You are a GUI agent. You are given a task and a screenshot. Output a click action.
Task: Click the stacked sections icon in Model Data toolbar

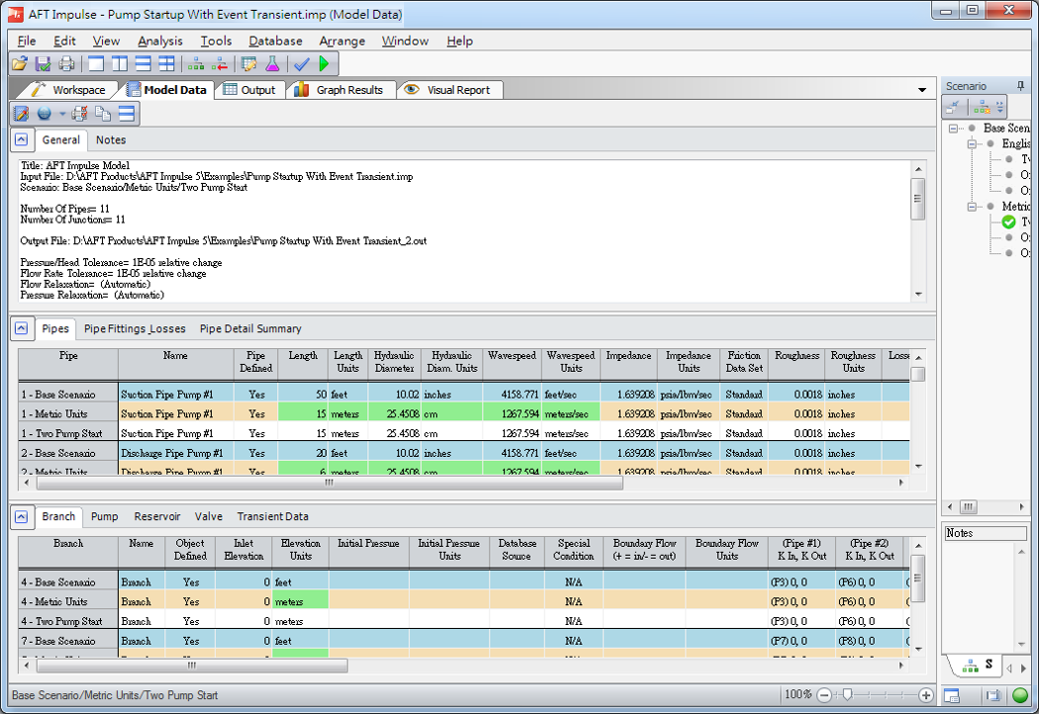pos(127,113)
